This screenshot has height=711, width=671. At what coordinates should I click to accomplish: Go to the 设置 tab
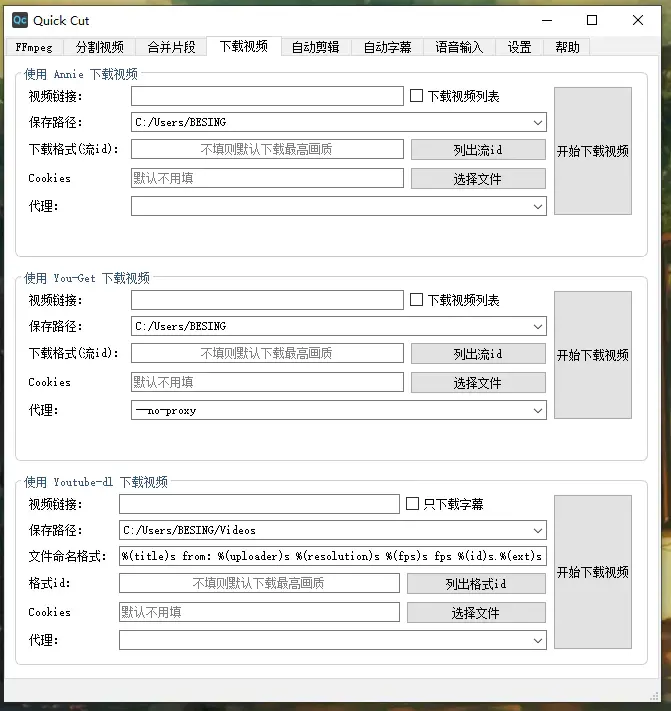(x=519, y=47)
